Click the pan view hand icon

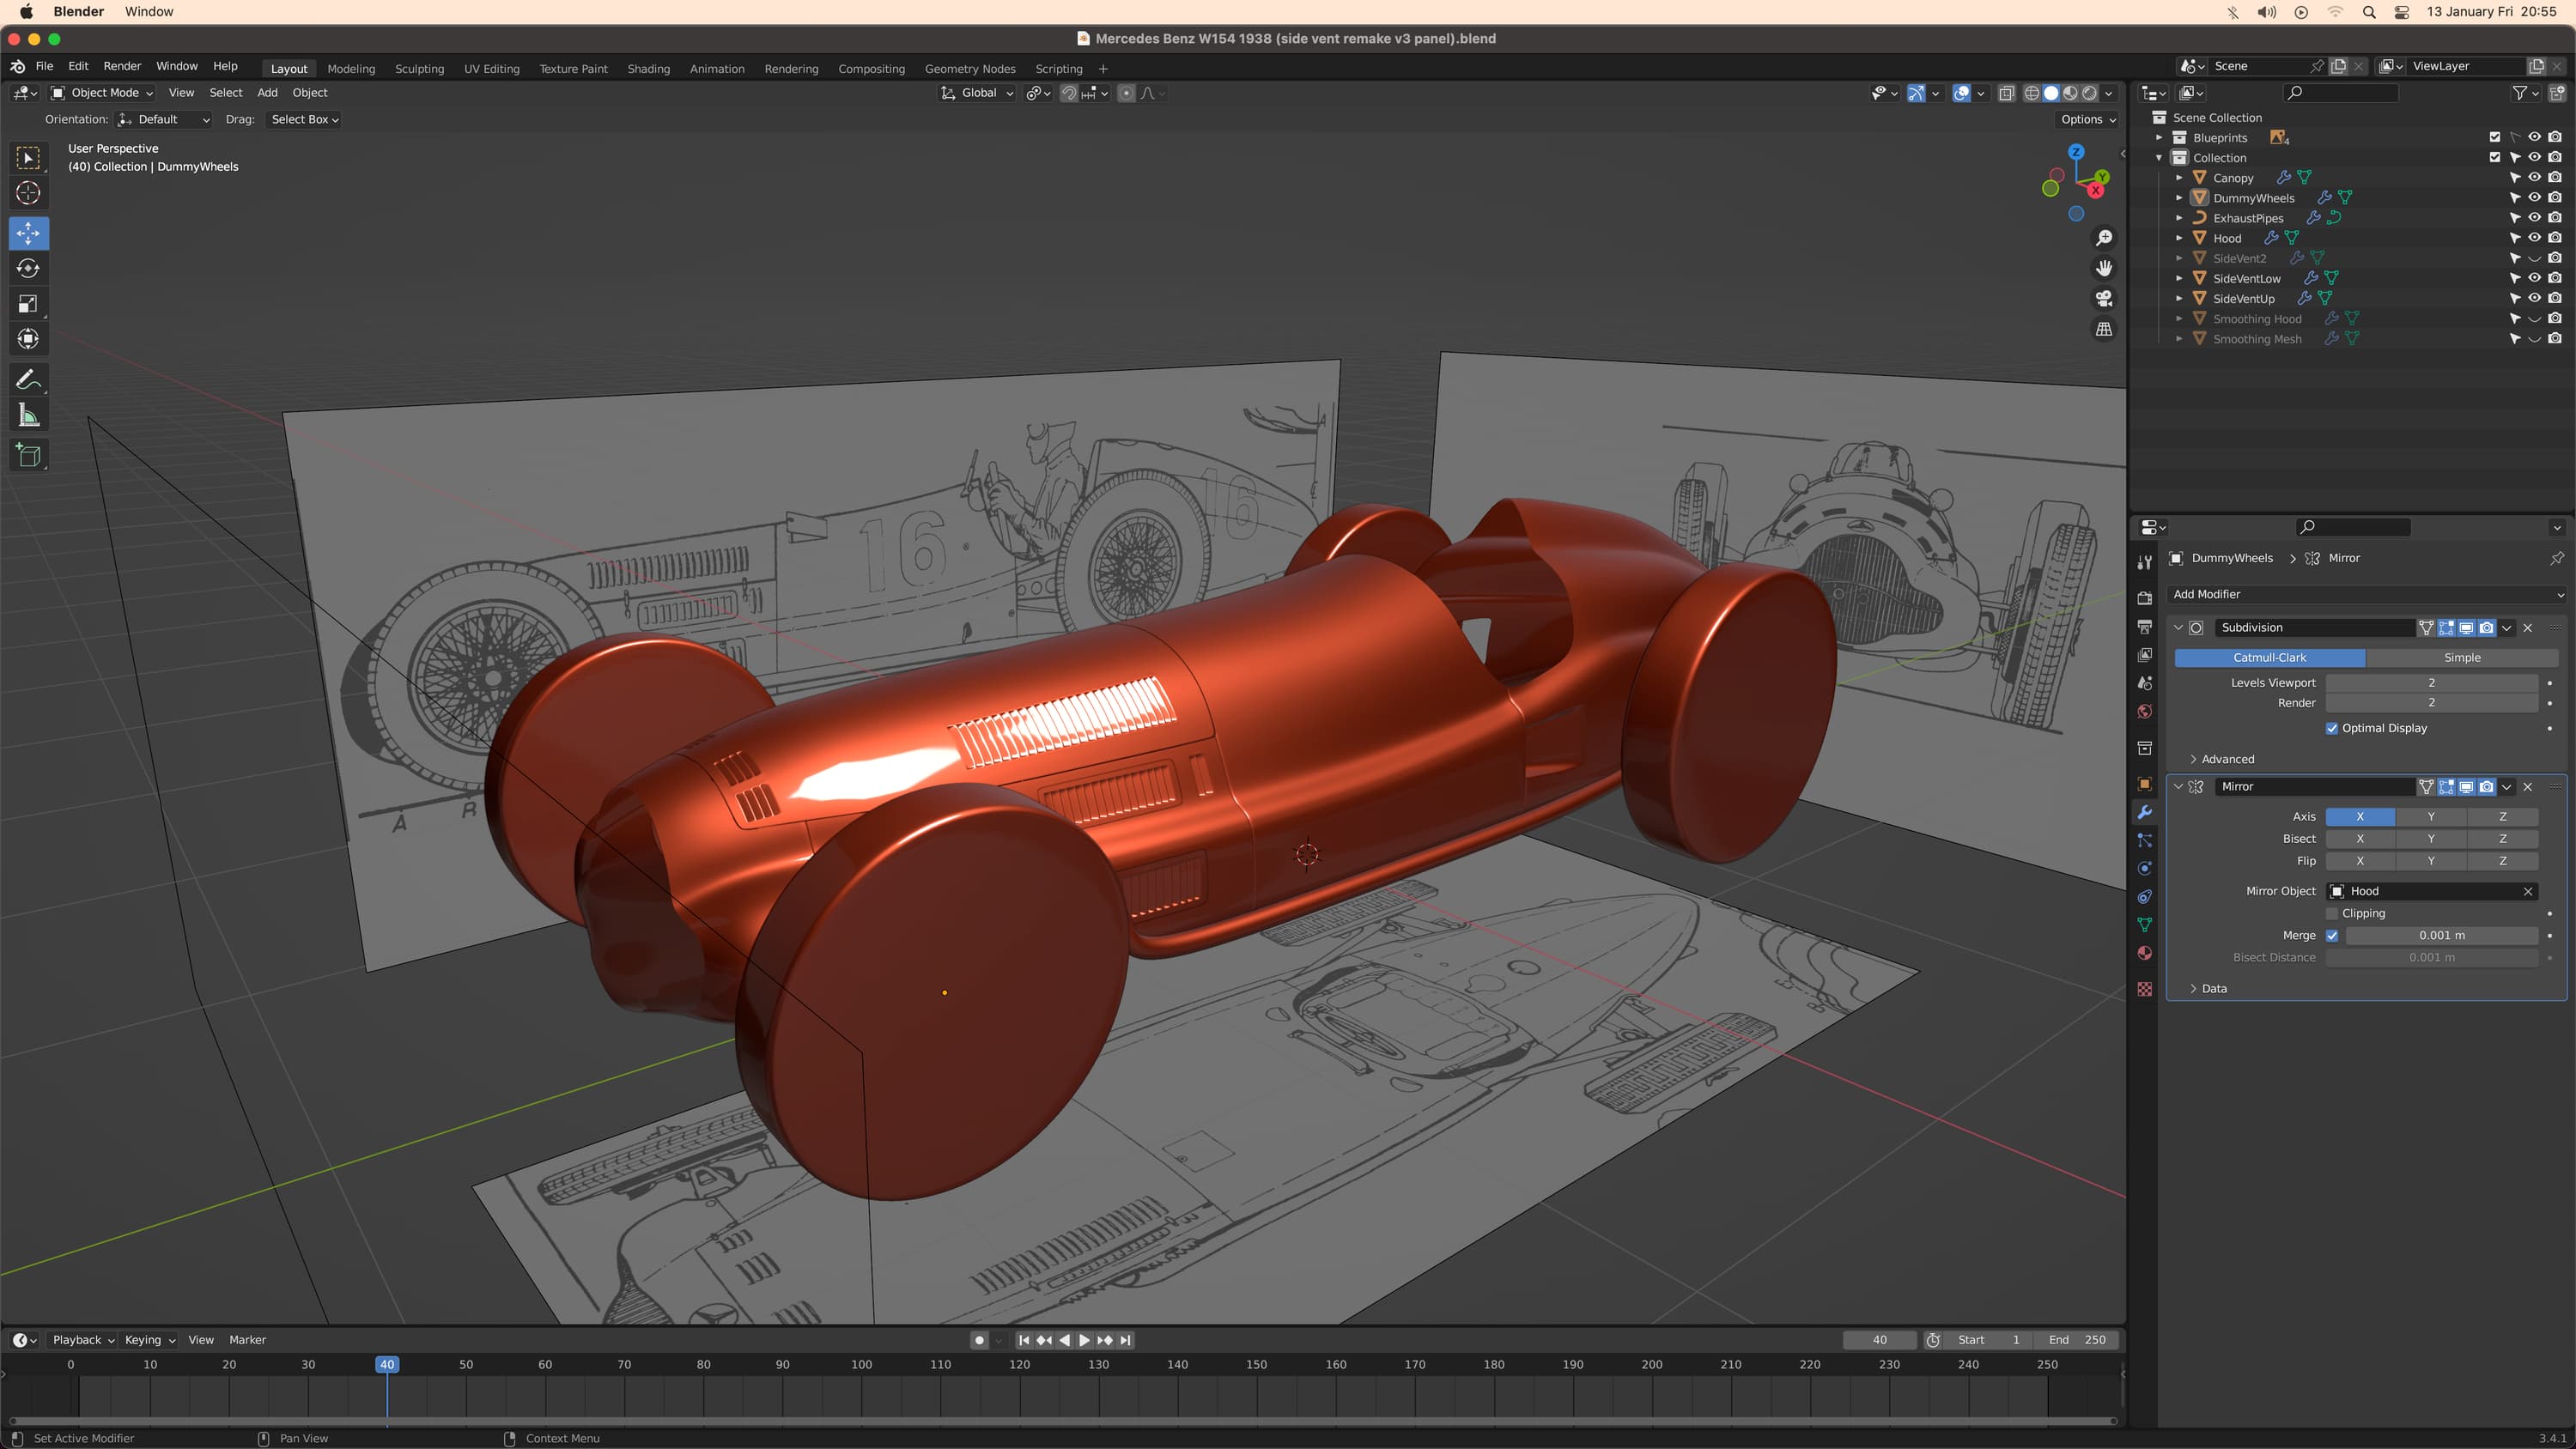coord(2104,268)
